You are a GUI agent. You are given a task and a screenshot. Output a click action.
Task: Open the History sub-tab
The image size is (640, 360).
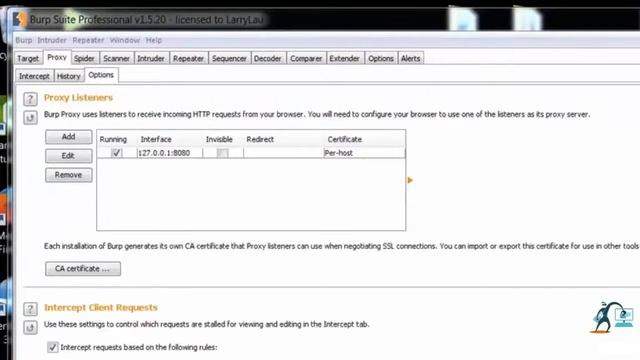point(69,76)
